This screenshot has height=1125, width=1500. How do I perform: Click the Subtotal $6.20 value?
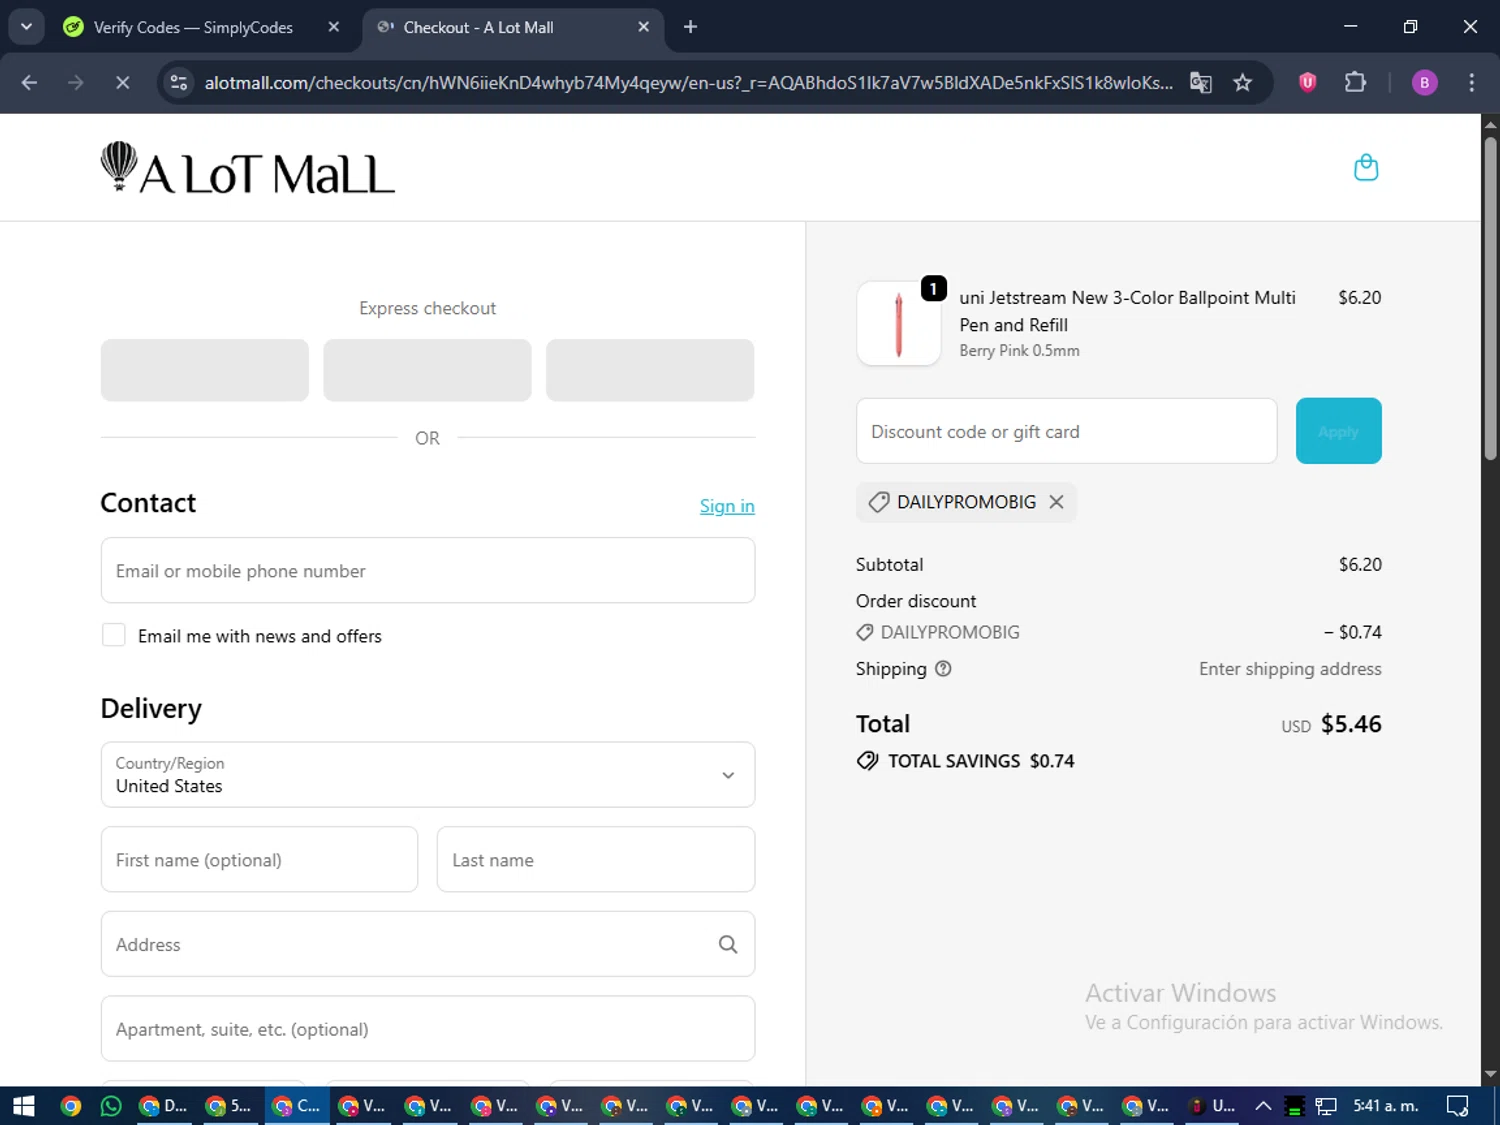(x=1360, y=565)
